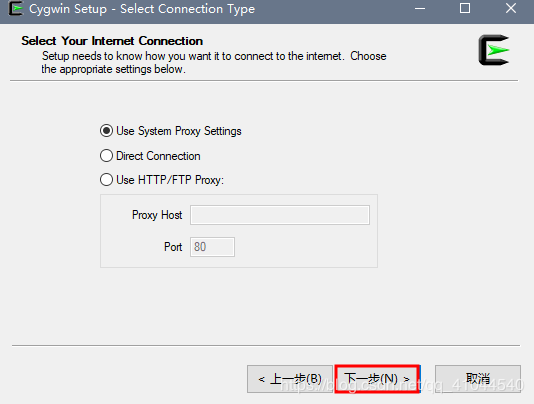
Task: Click into the Port field showing 80
Action: point(212,247)
